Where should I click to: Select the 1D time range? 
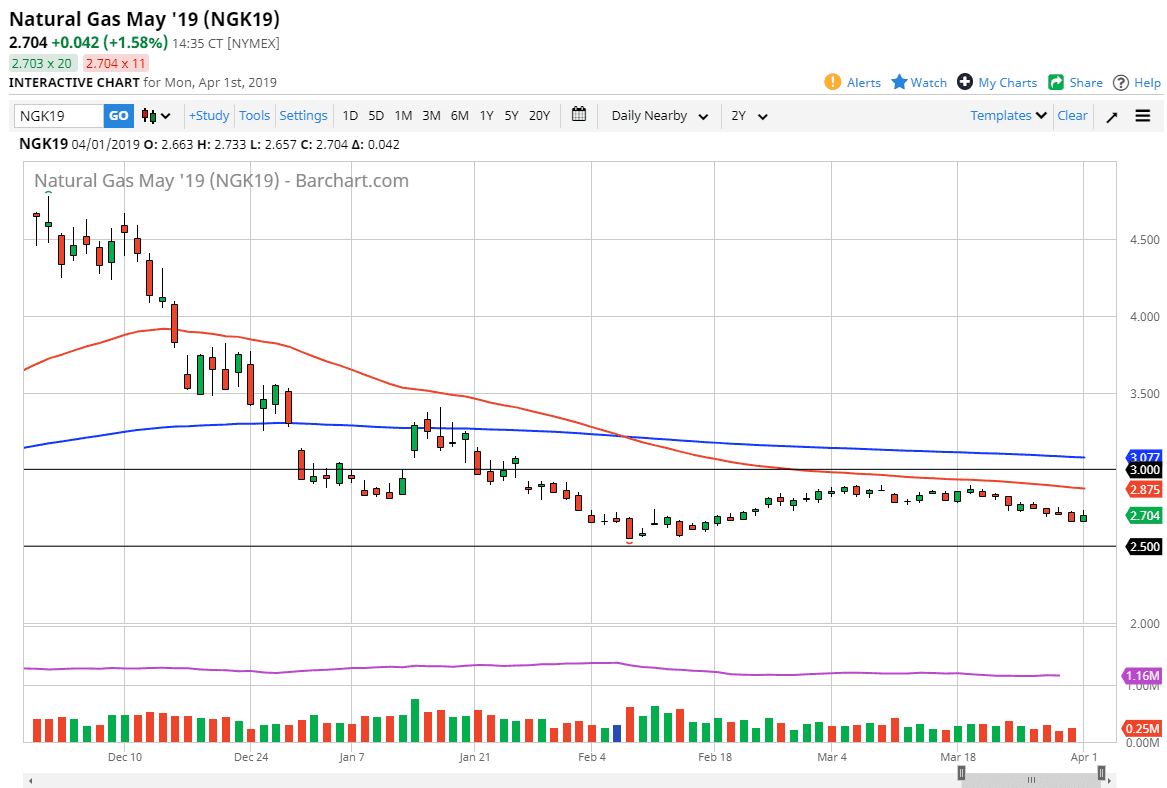pos(350,116)
